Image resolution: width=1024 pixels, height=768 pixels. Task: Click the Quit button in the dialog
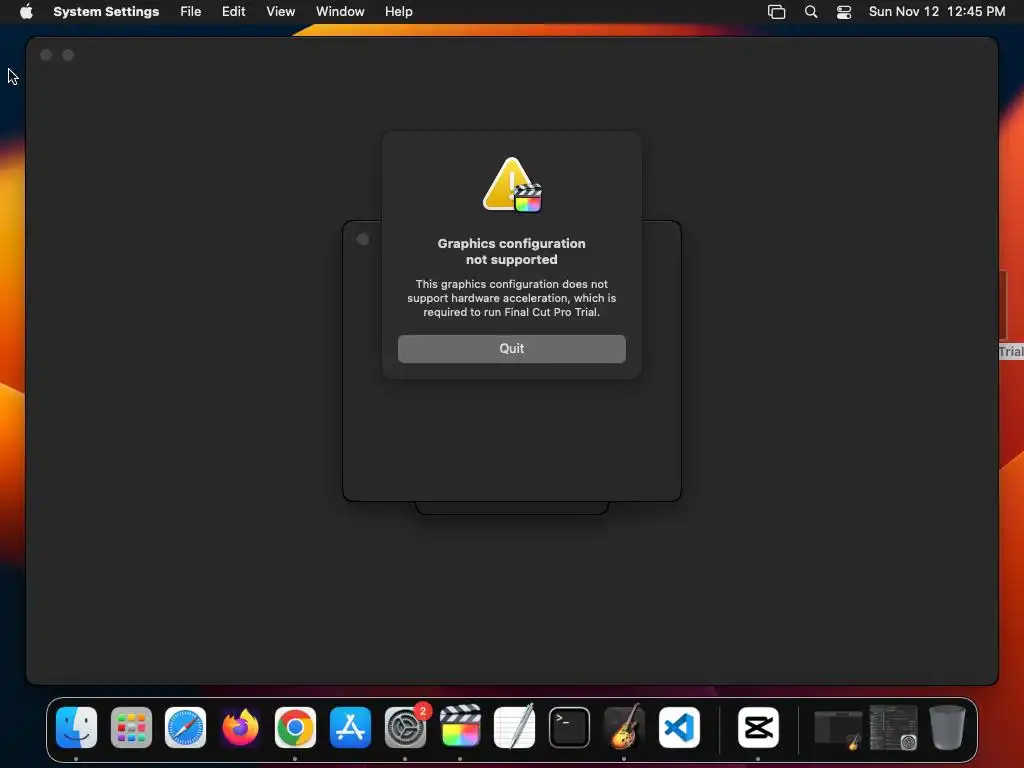[511, 349]
